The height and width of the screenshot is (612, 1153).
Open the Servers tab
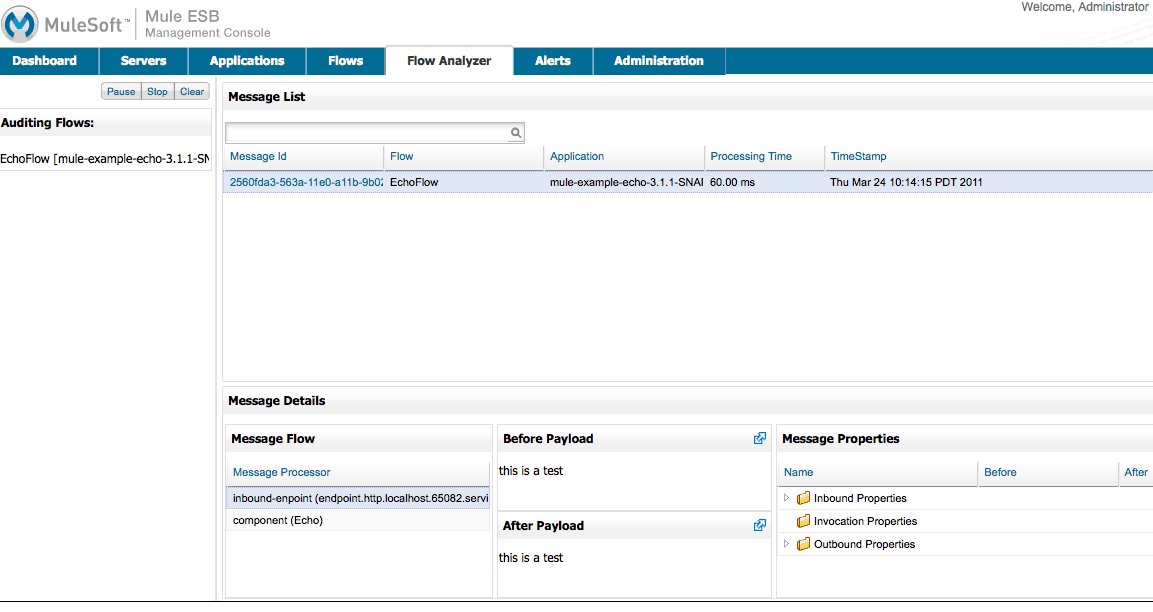click(143, 61)
